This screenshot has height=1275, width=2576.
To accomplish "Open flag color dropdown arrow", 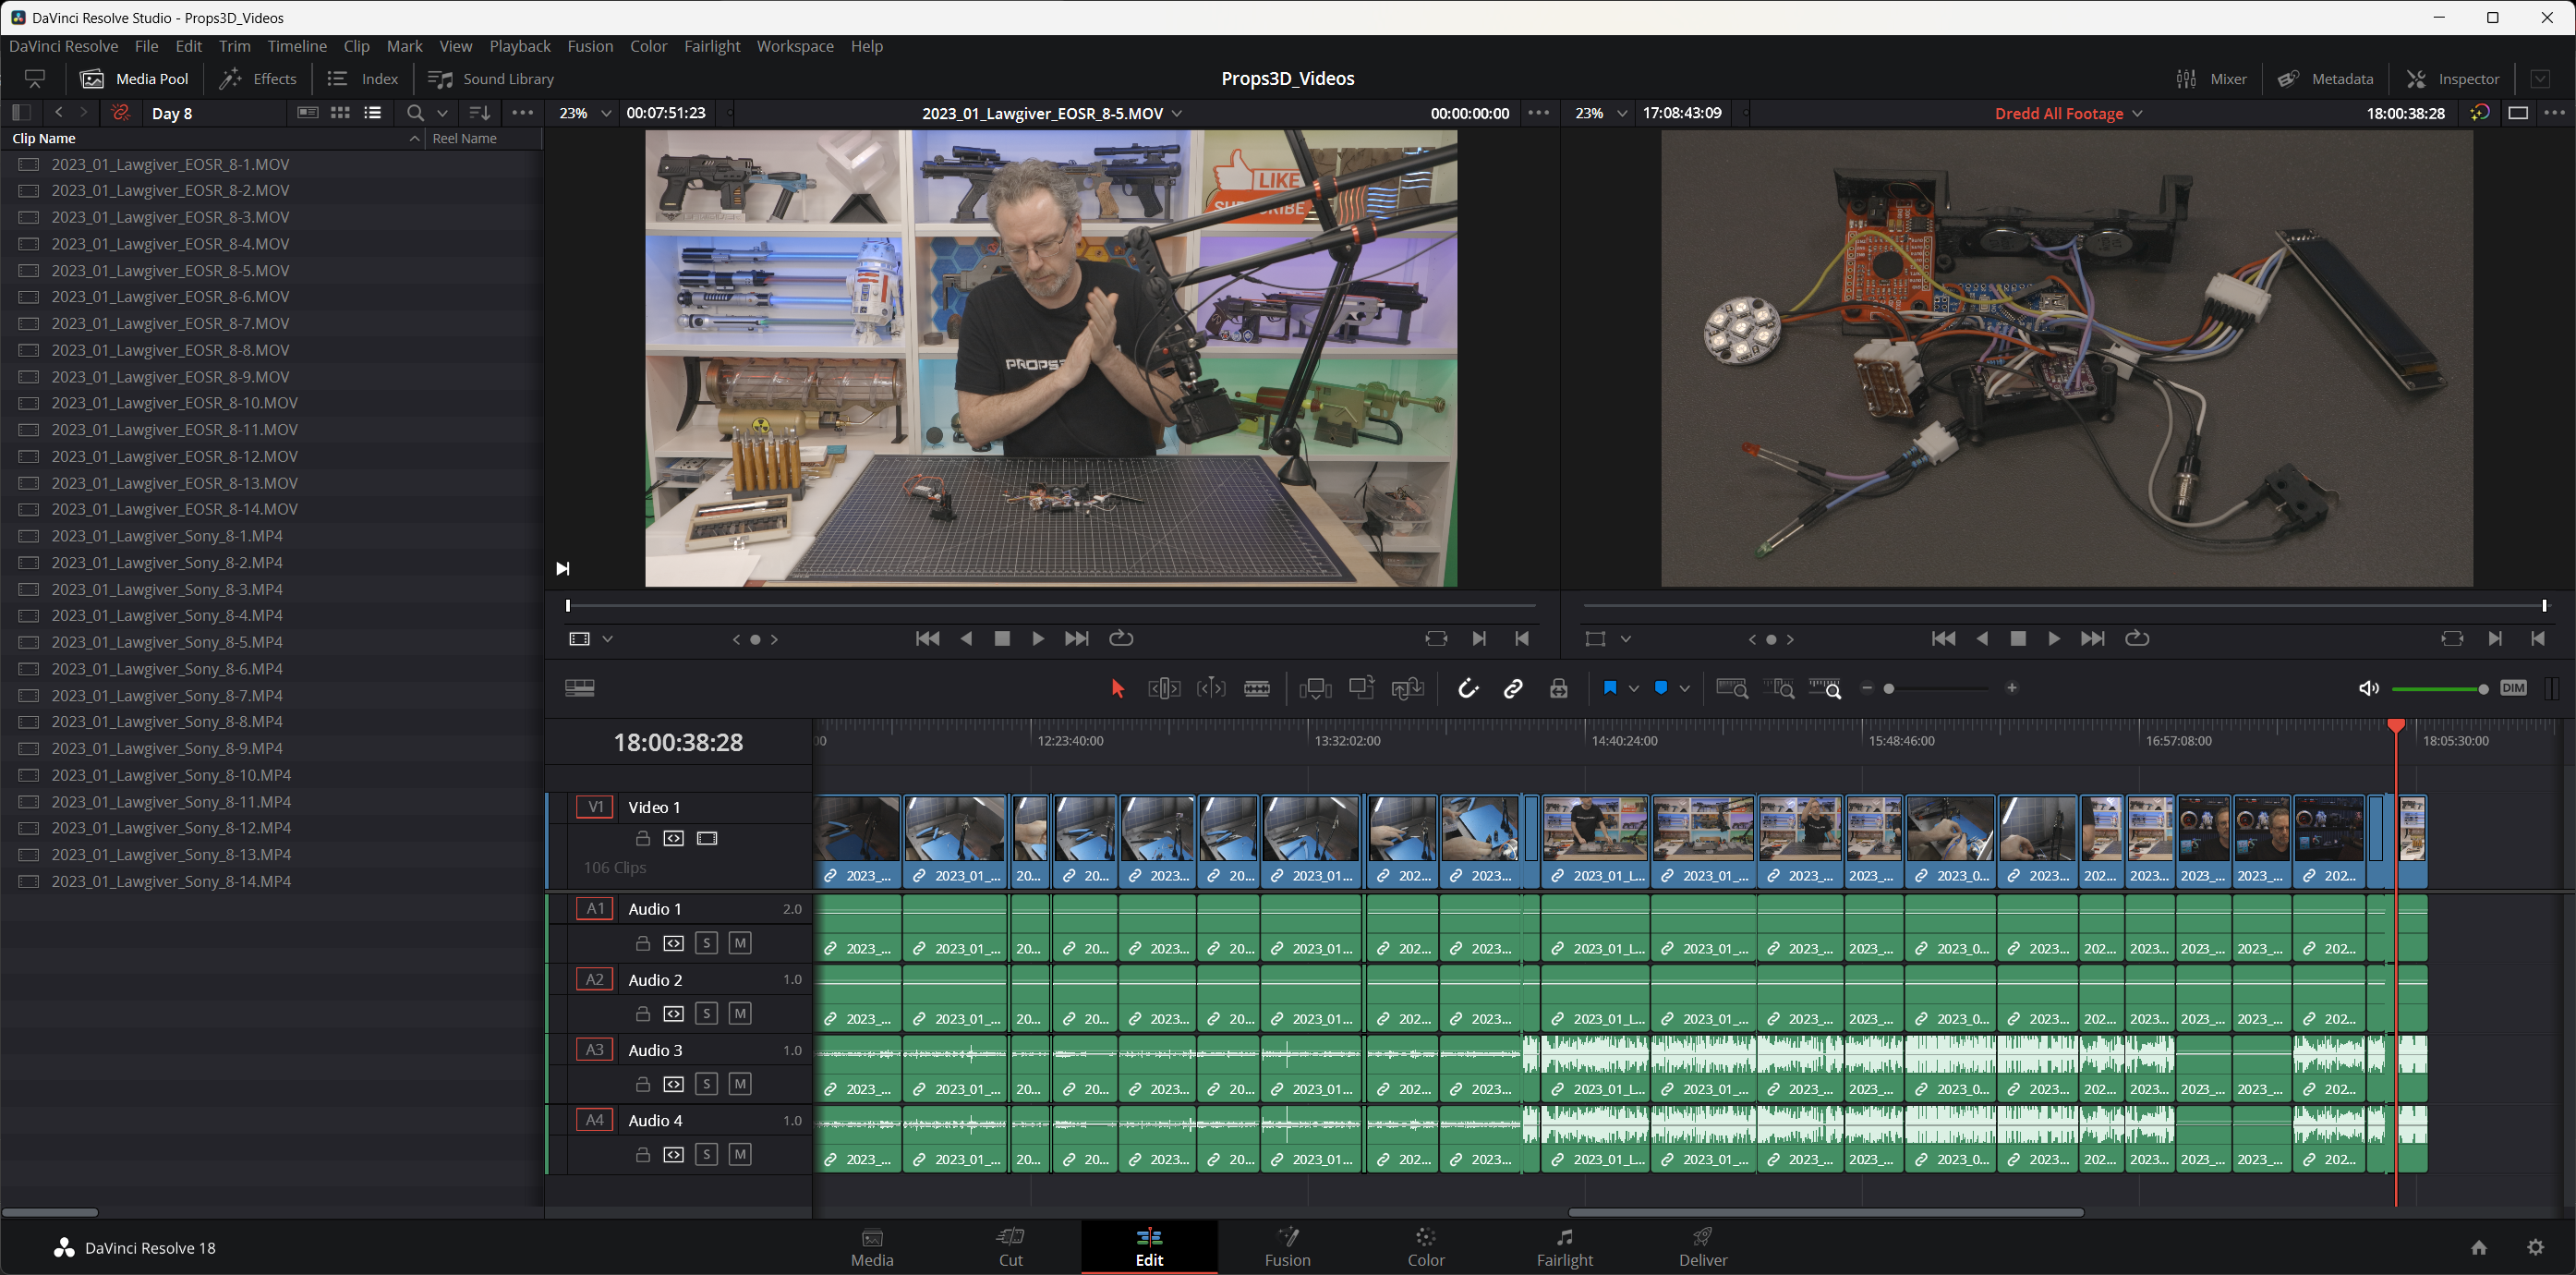I will pos(1633,688).
